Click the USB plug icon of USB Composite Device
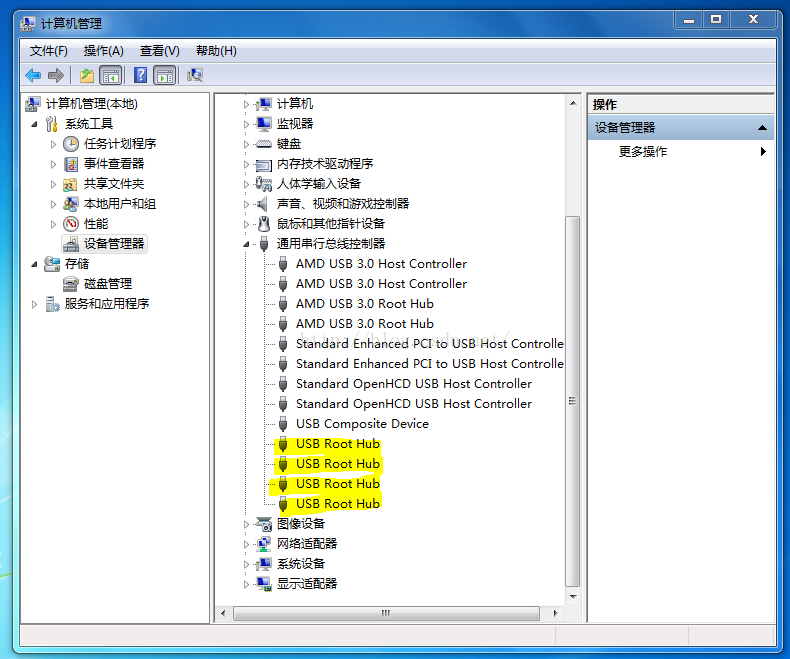The height and width of the screenshot is (659, 790). 283,424
